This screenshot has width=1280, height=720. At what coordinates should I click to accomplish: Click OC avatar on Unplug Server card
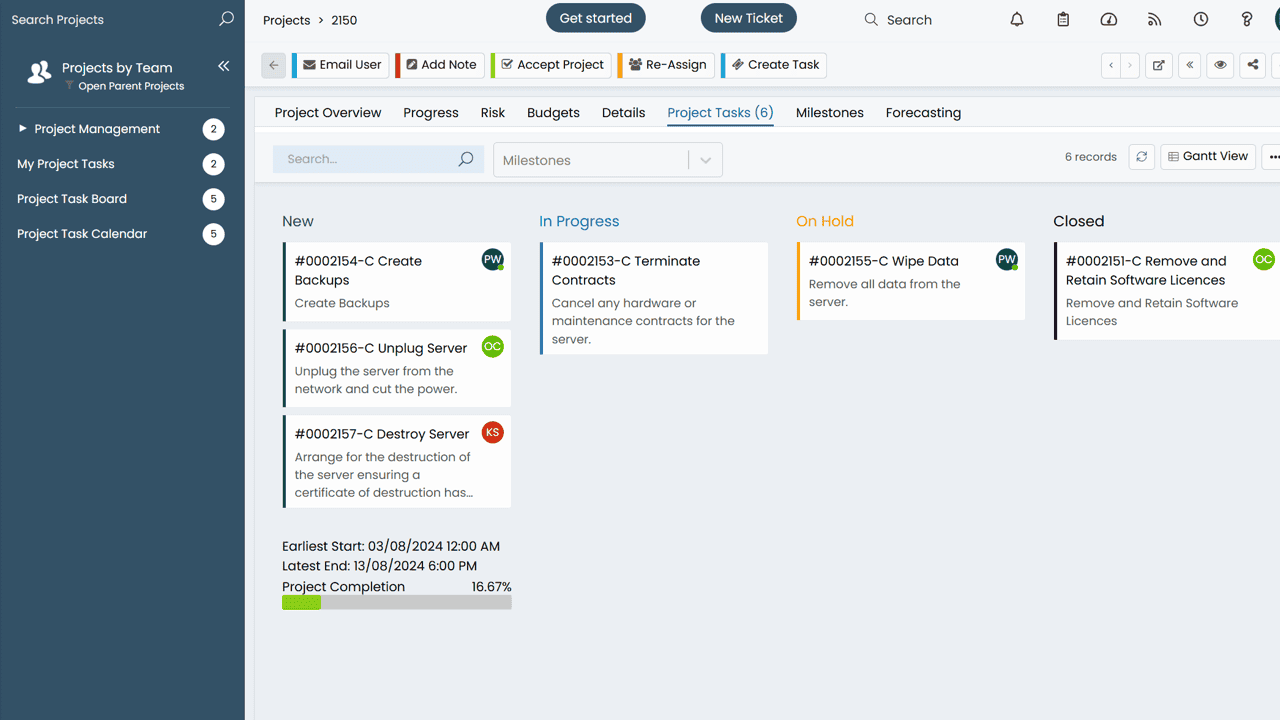pyautogui.click(x=492, y=346)
